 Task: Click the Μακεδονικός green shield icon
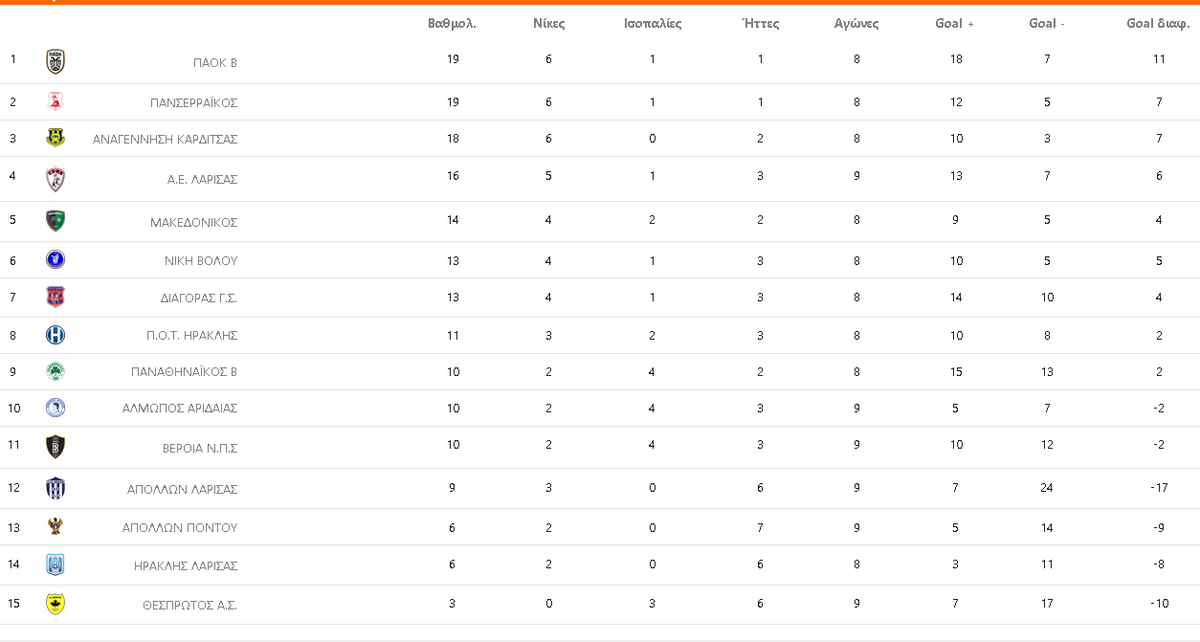point(56,221)
